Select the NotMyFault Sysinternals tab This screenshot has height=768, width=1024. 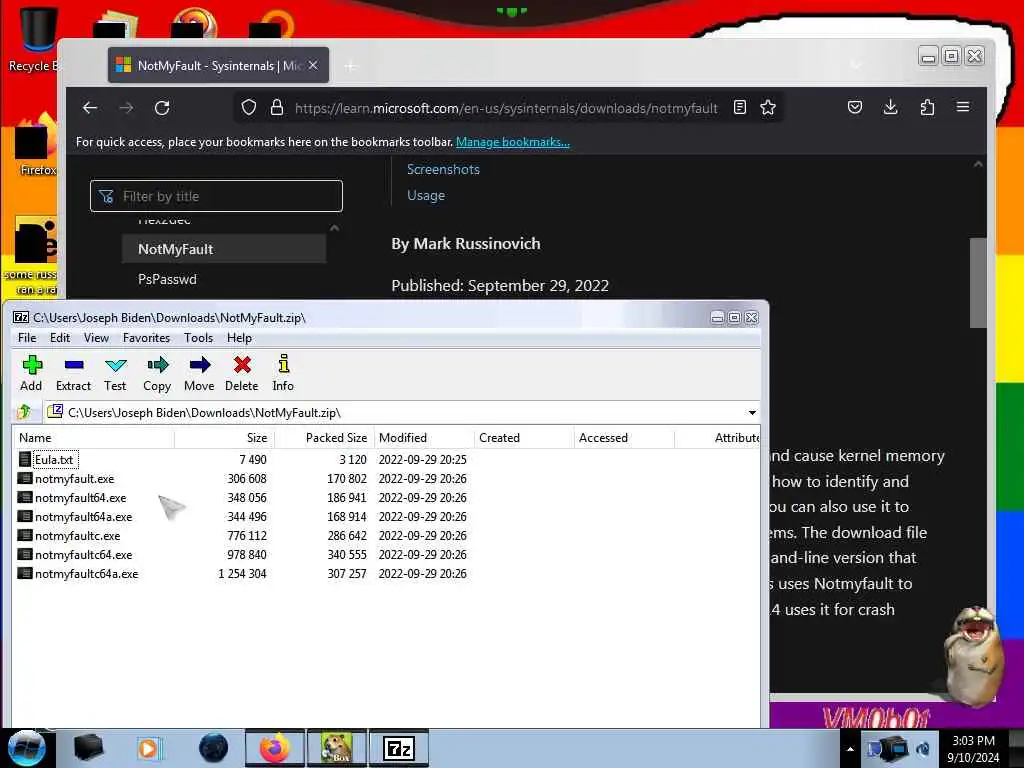coord(218,65)
